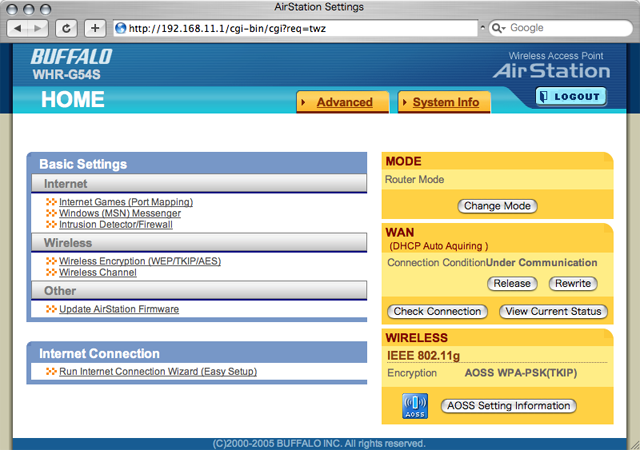Click the Basic Settings panel title
640x450 pixels.
(x=83, y=164)
